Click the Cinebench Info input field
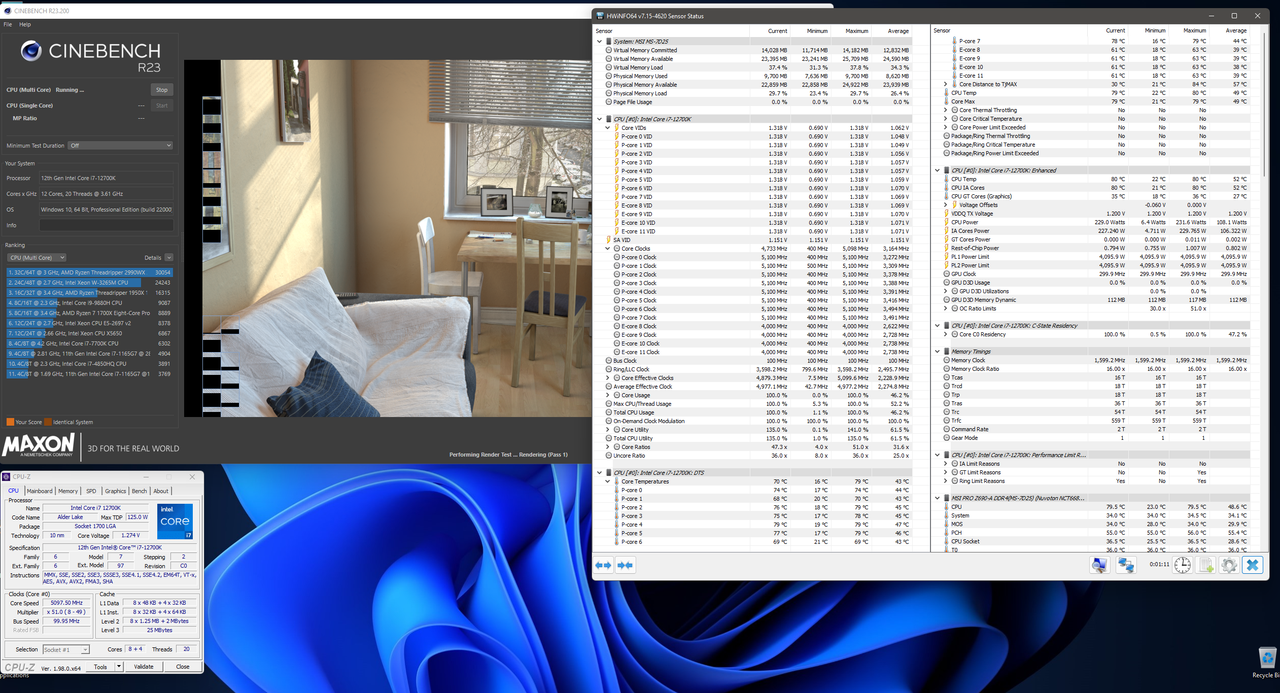Image resolution: width=1280 pixels, height=693 pixels. tap(106, 225)
